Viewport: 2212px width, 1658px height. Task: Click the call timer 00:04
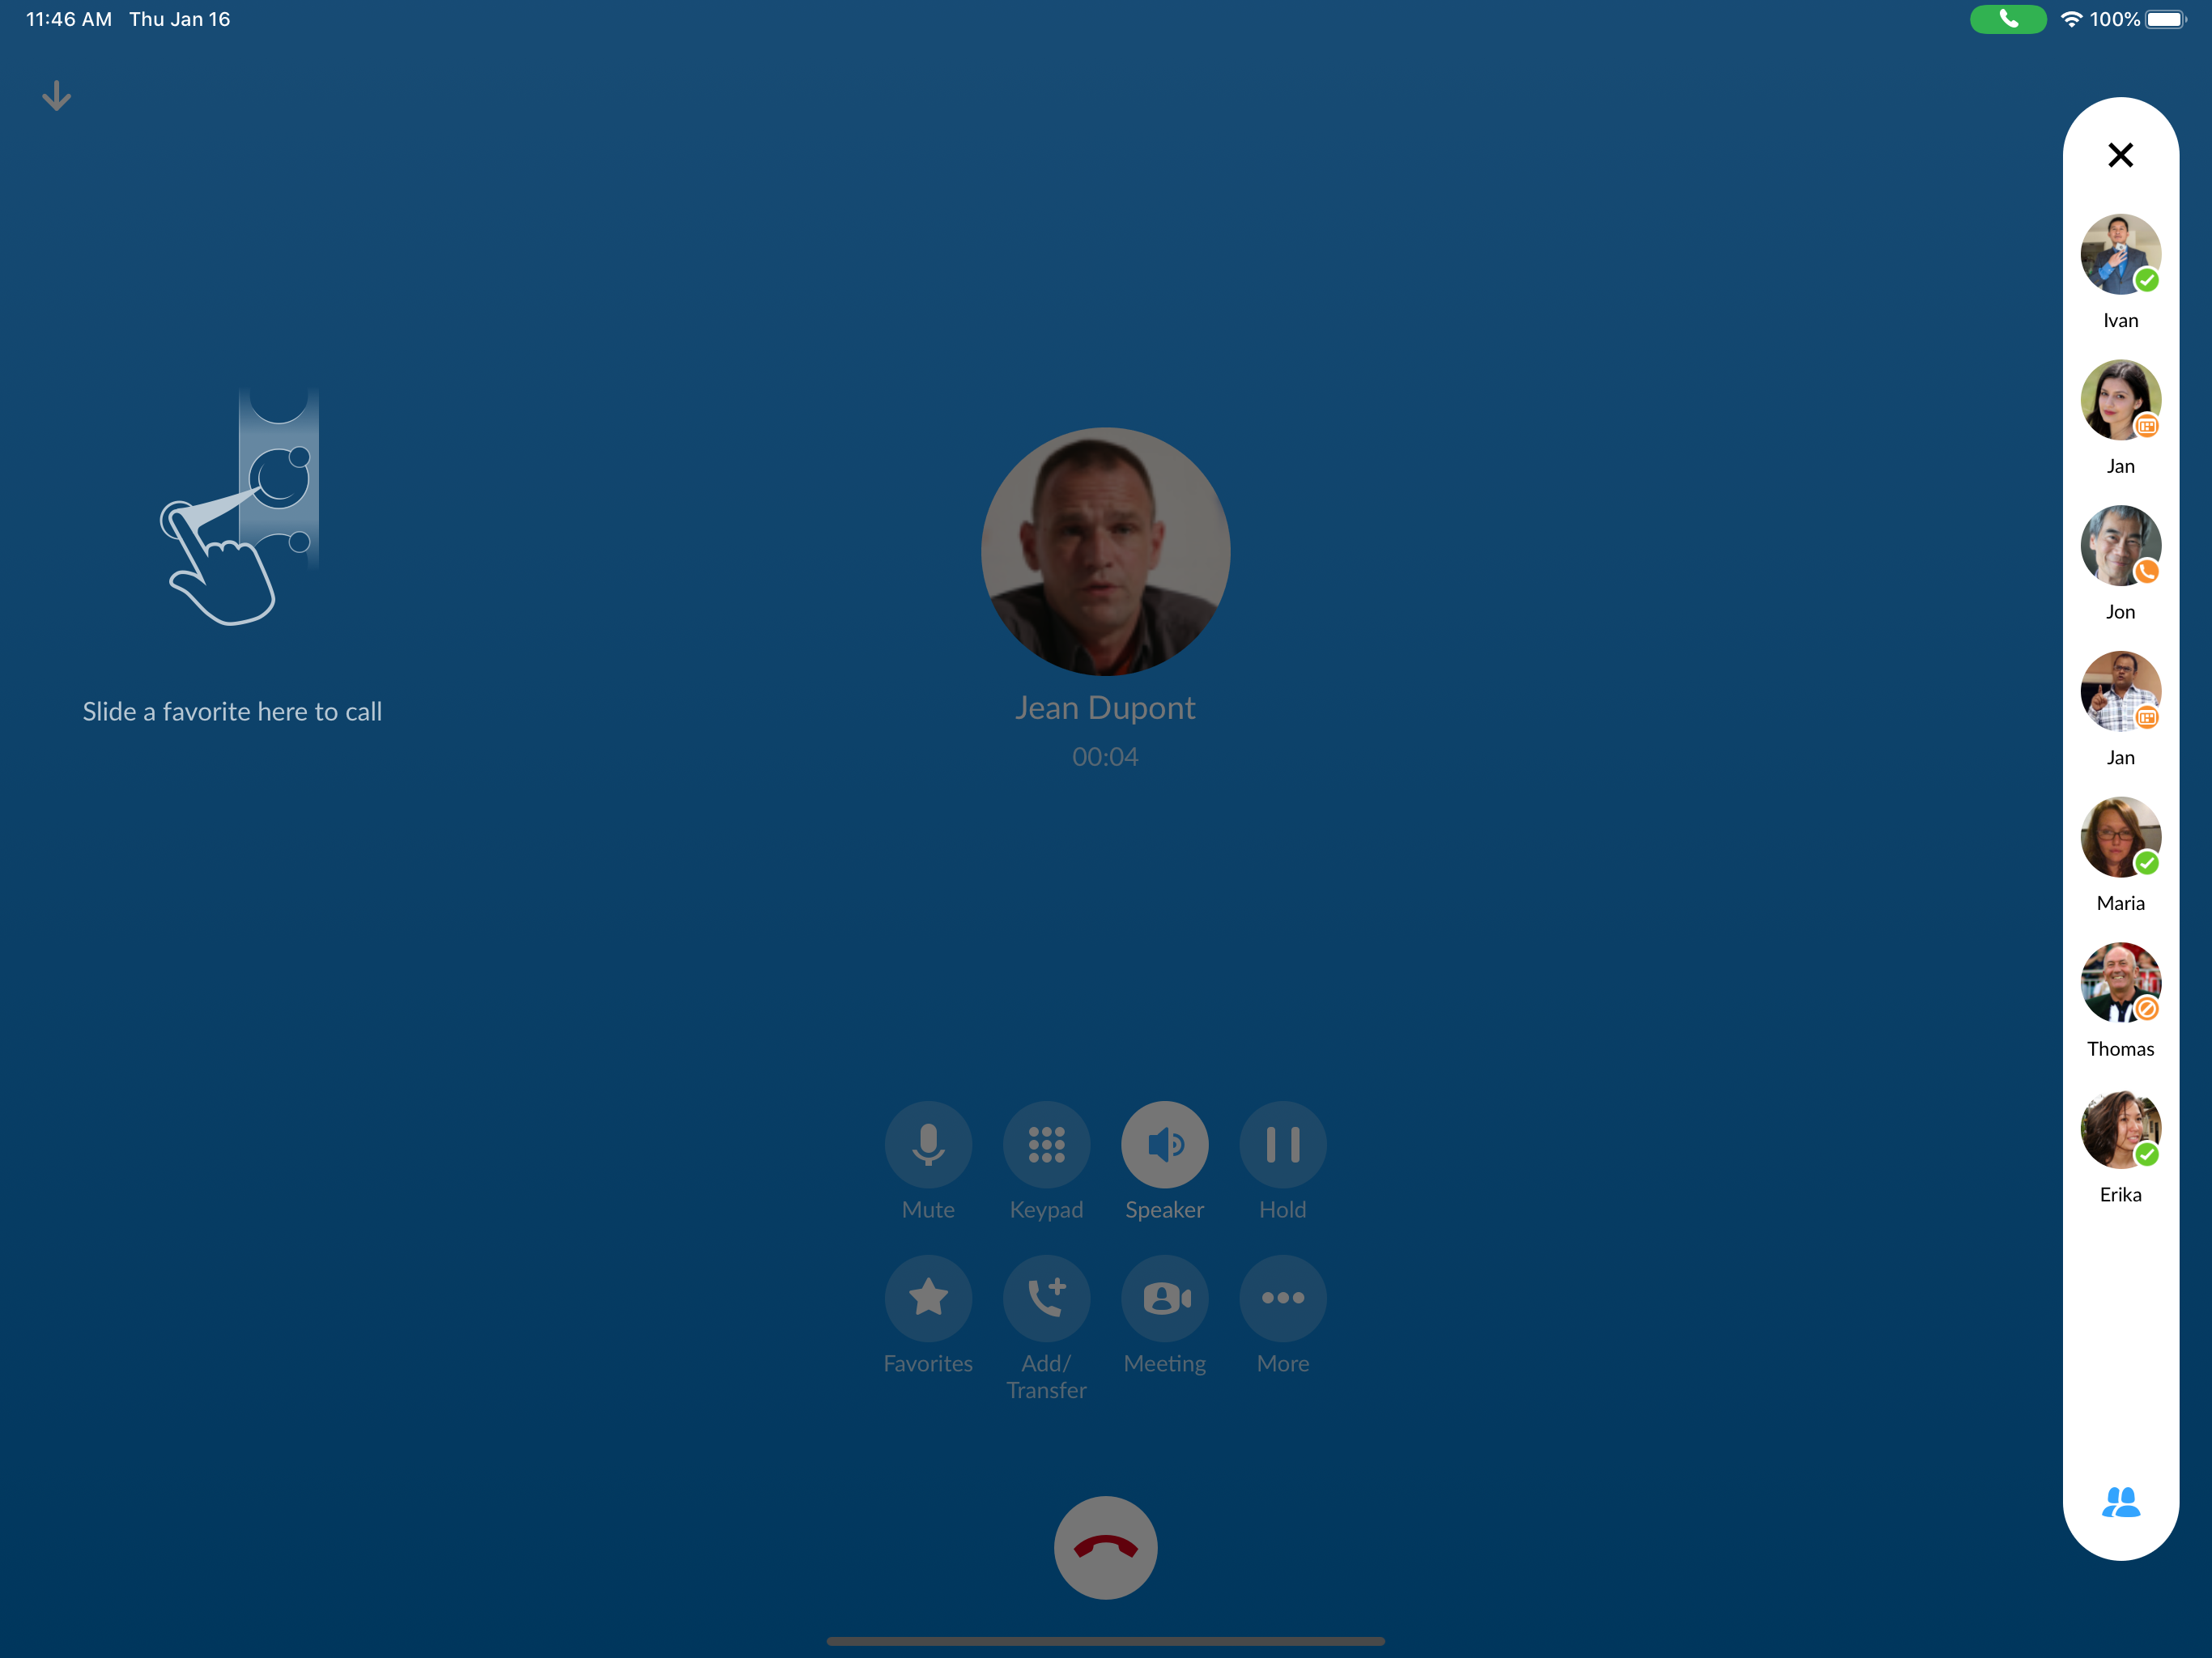pos(1105,757)
